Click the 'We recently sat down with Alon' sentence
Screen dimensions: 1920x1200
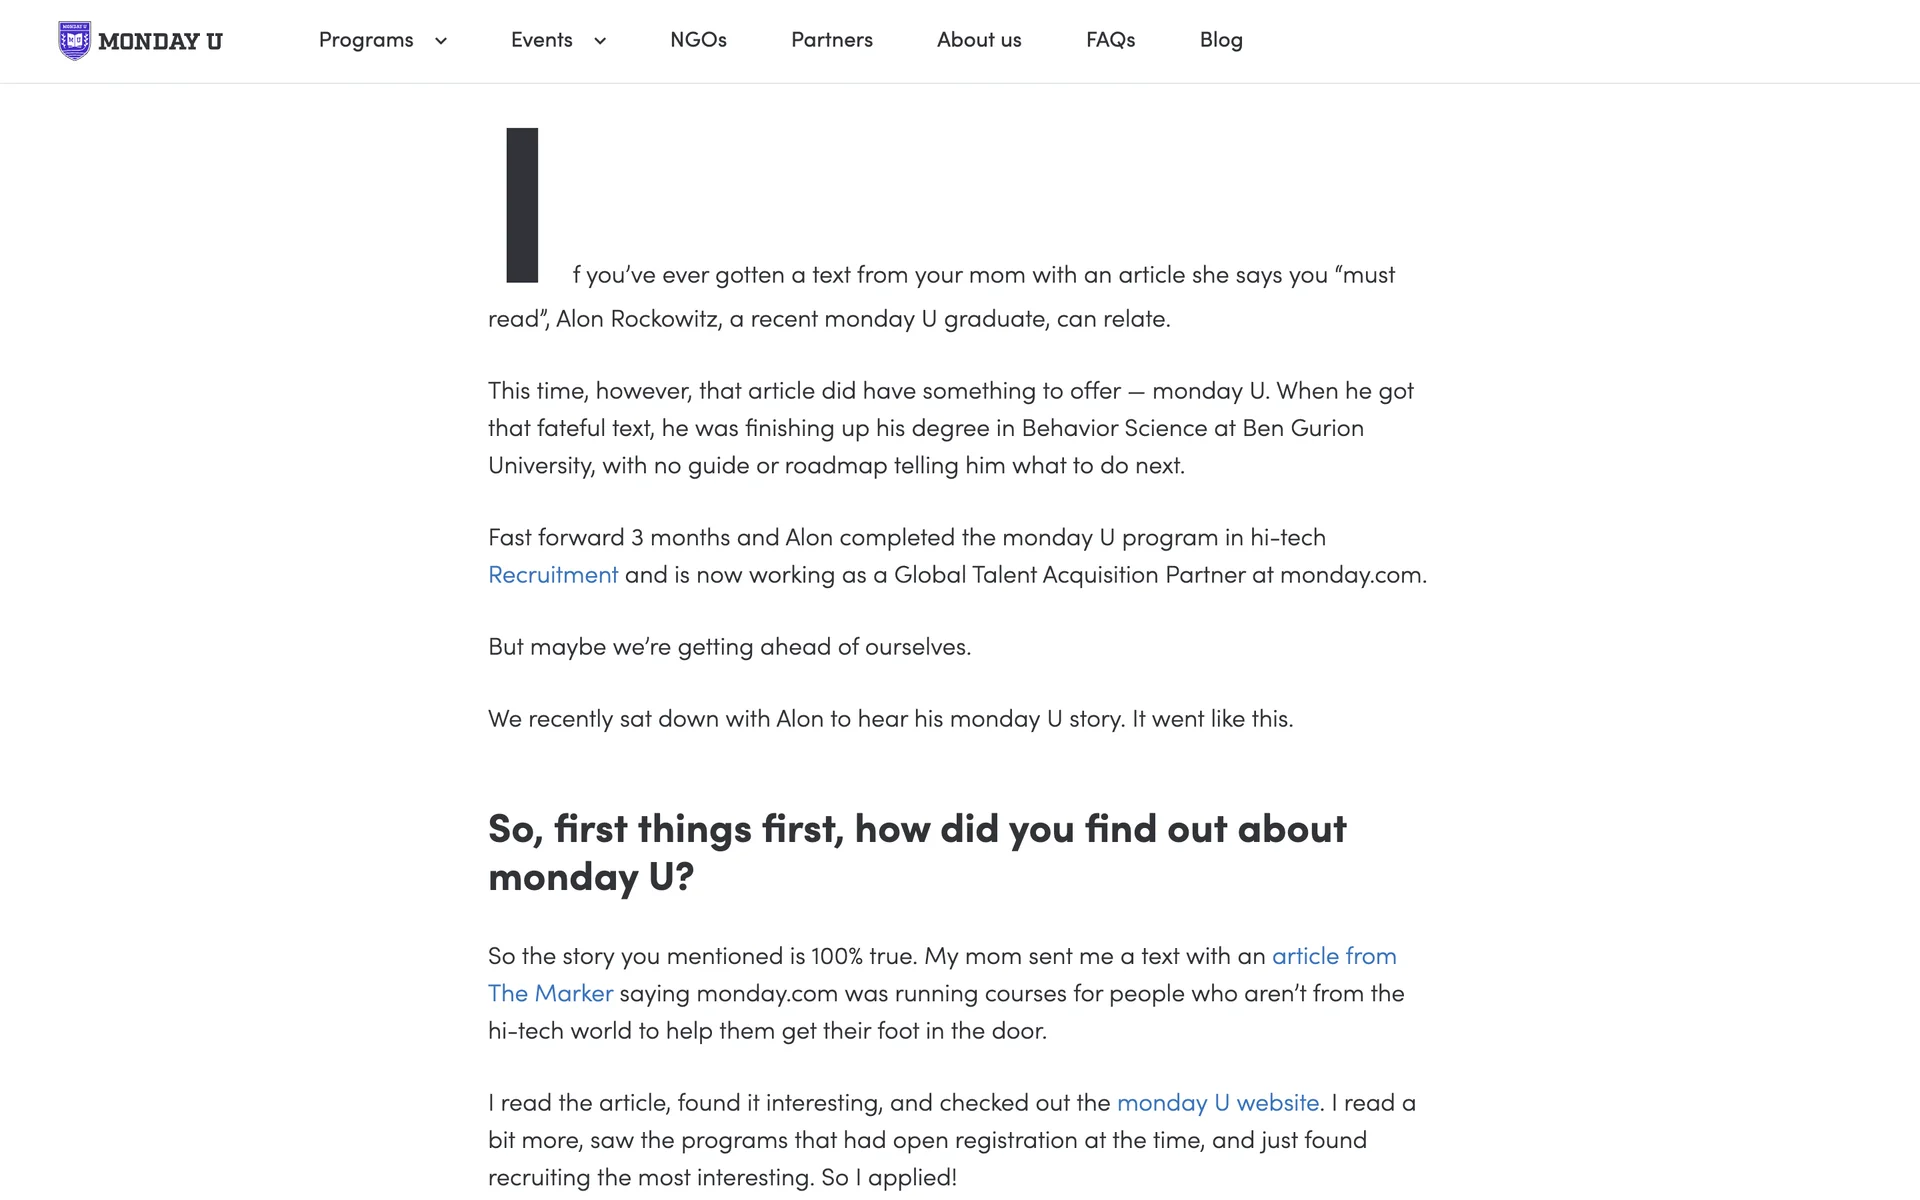[890, 719]
